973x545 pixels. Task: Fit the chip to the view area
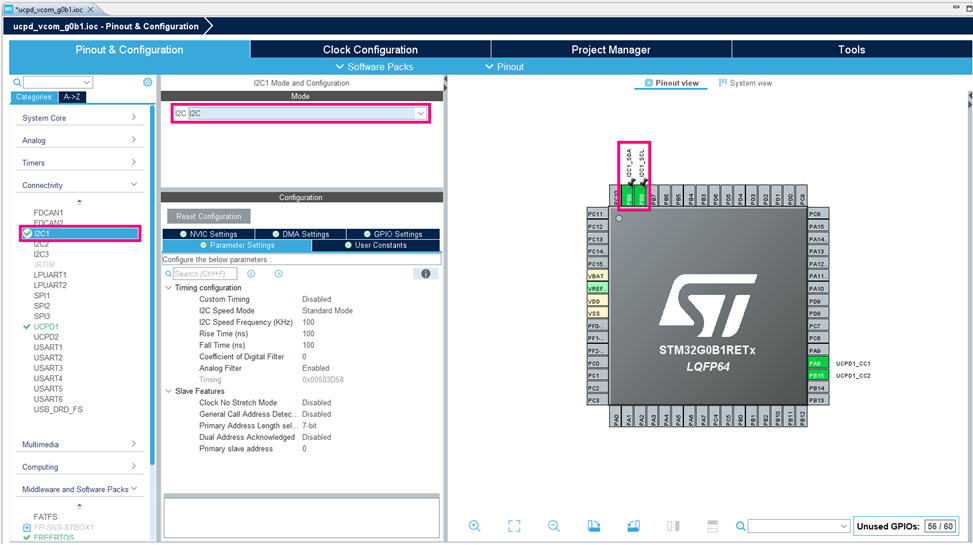click(514, 526)
